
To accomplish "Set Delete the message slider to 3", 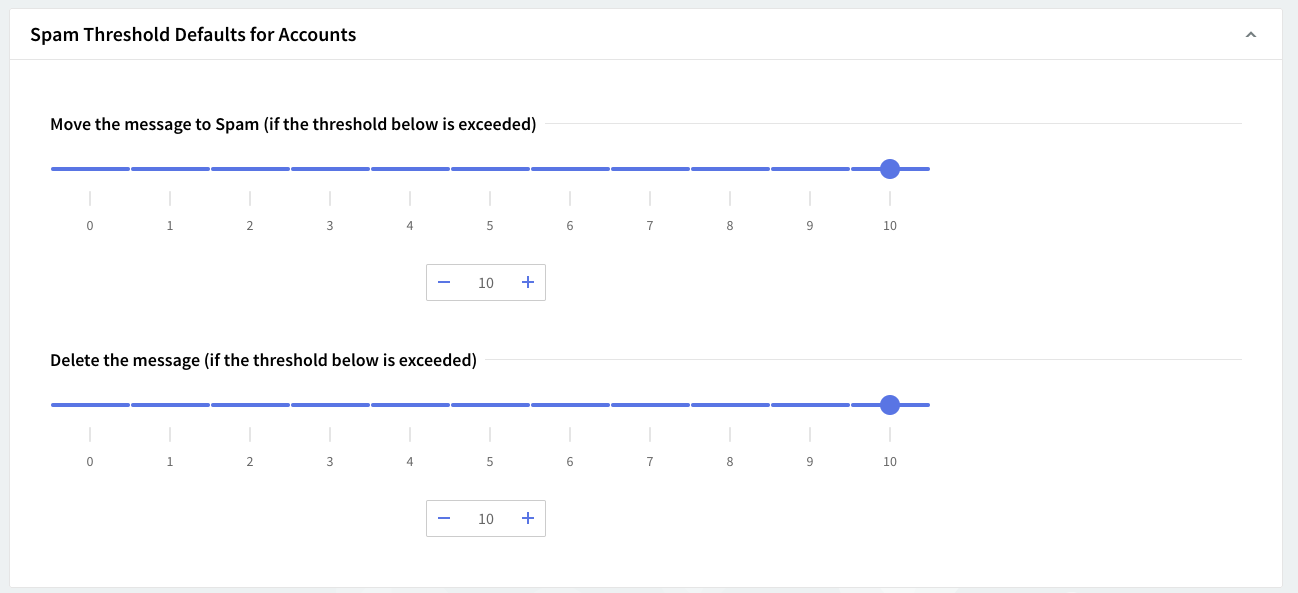I will tap(330, 405).
